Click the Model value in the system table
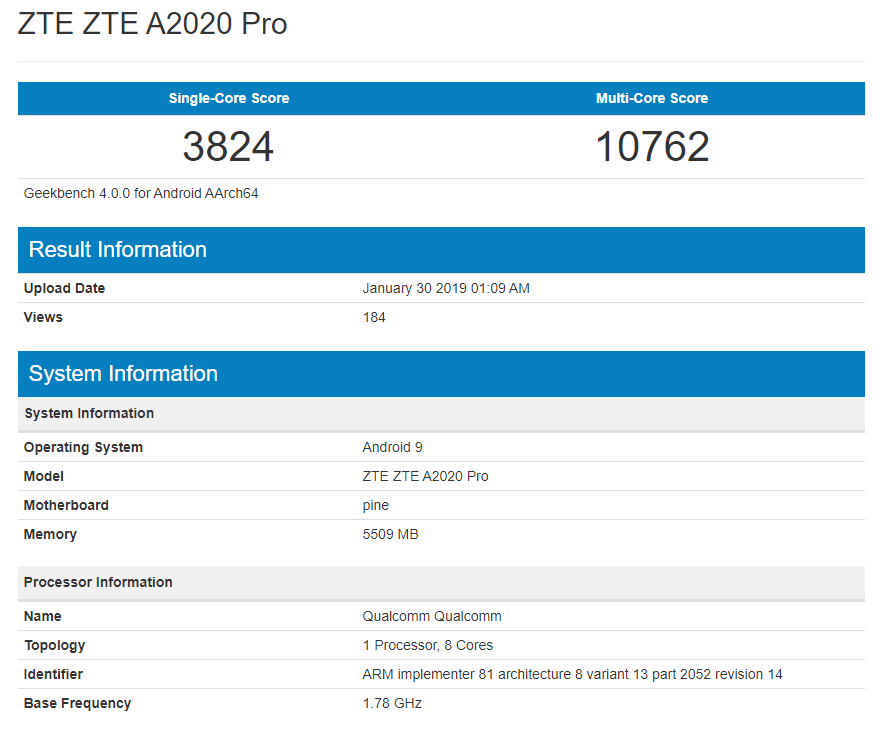This screenshot has height=734, width=892. [425, 476]
